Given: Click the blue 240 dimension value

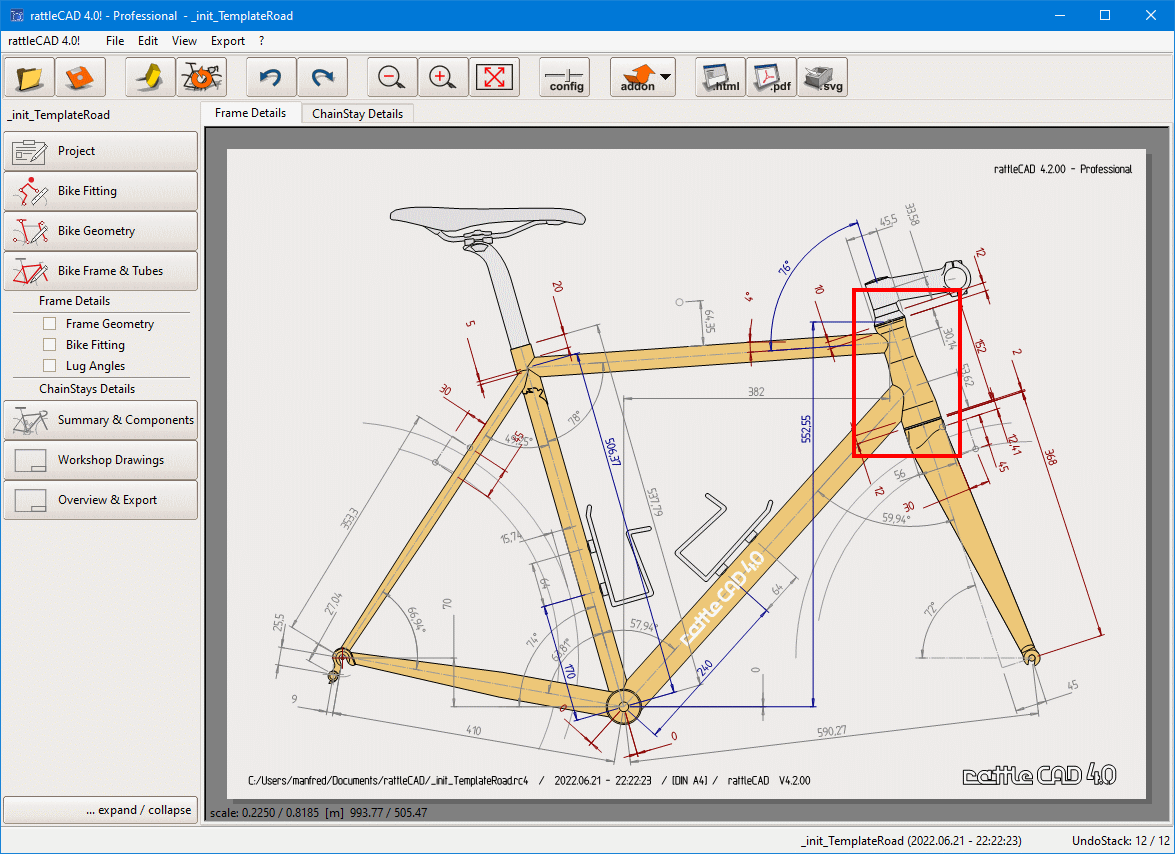Looking at the screenshot, I should [705, 668].
